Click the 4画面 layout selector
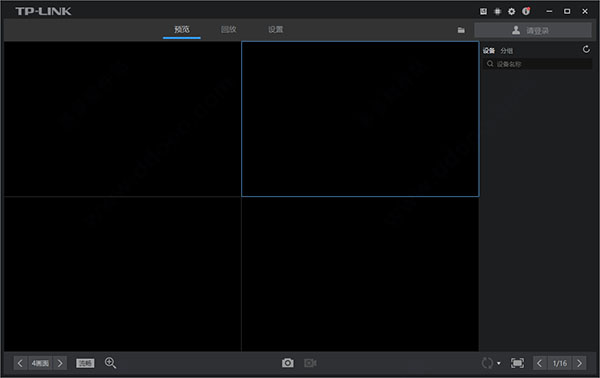This screenshot has width=600, height=378. pos(40,363)
